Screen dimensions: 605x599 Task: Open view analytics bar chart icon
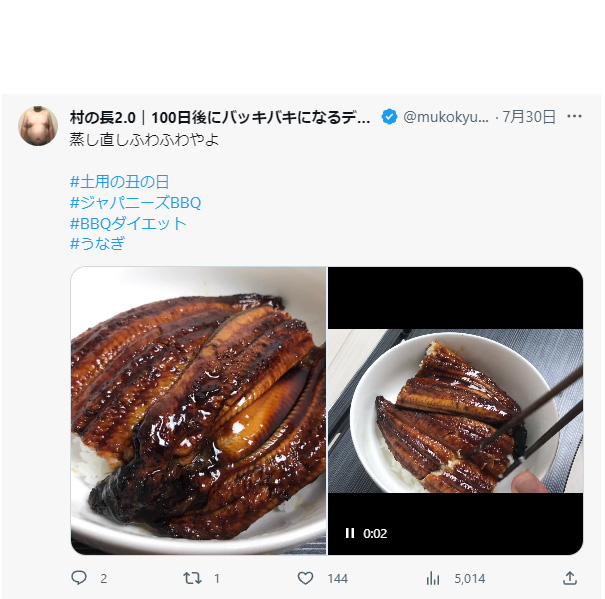(433, 578)
